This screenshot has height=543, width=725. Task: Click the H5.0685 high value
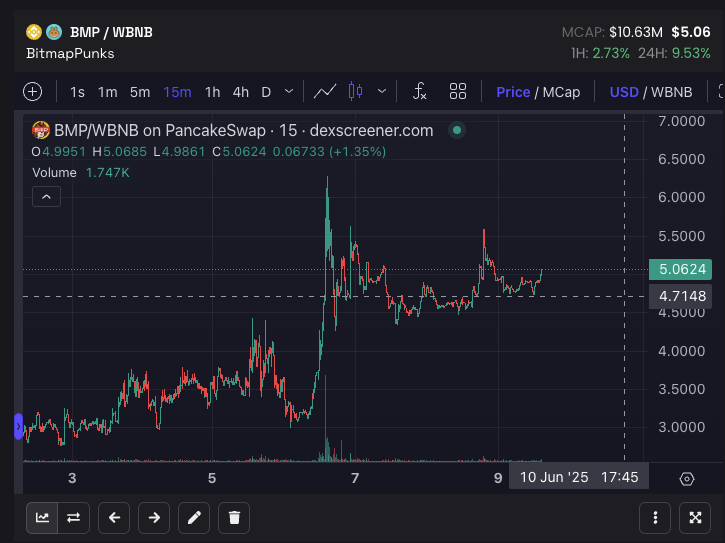click(x=119, y=152)
